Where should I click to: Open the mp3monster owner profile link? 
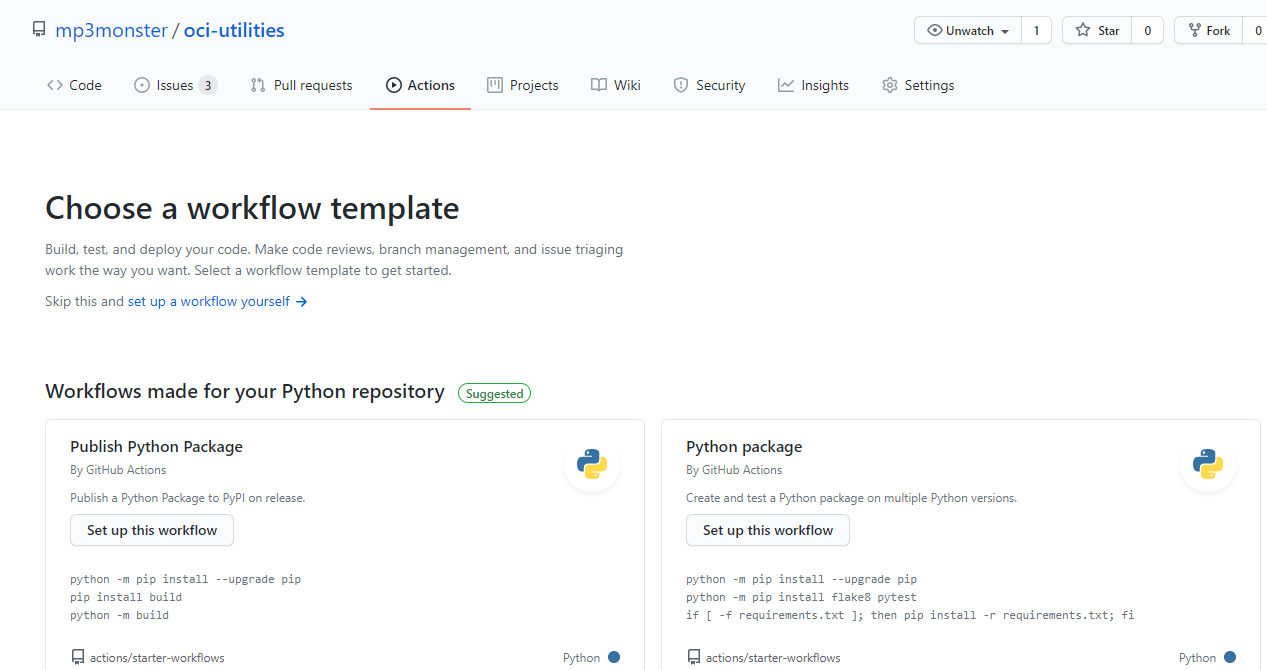tap(111, 30)
